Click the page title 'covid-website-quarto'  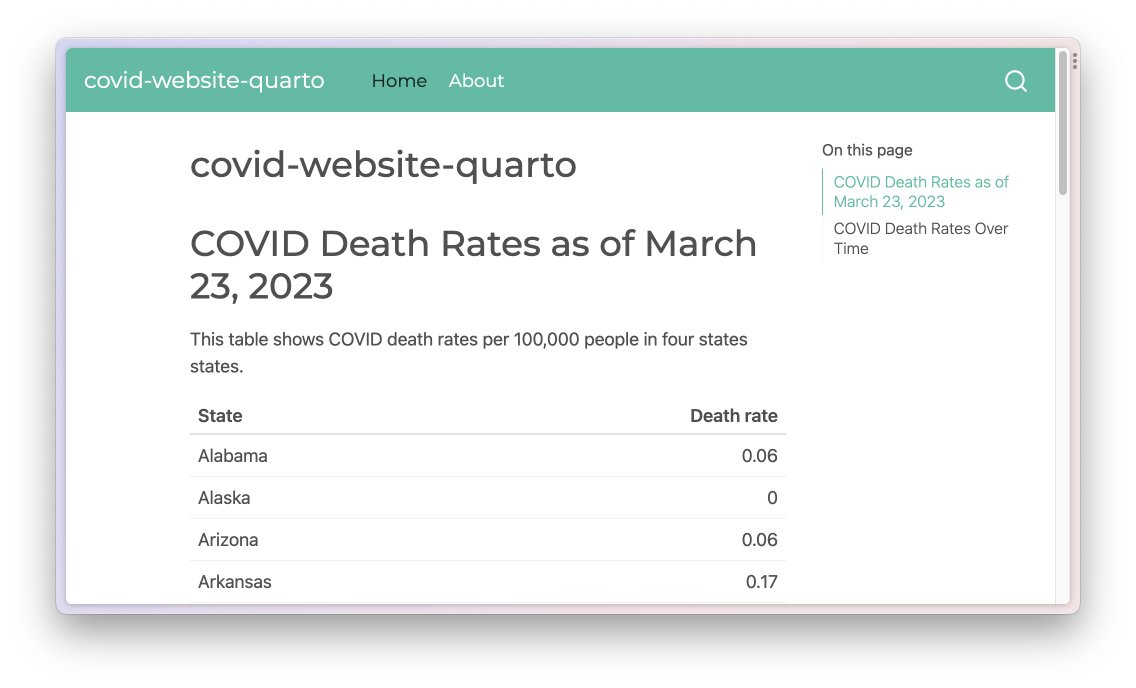click(383, 164)
